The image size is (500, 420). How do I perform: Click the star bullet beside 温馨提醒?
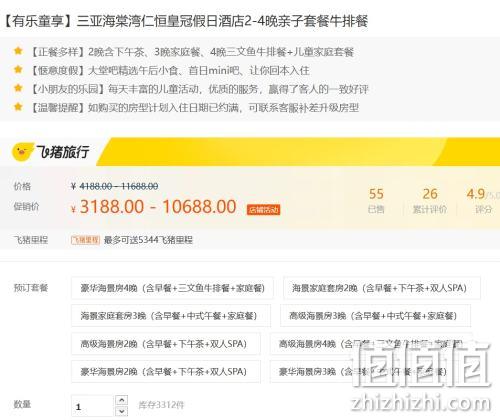point(18,107)
